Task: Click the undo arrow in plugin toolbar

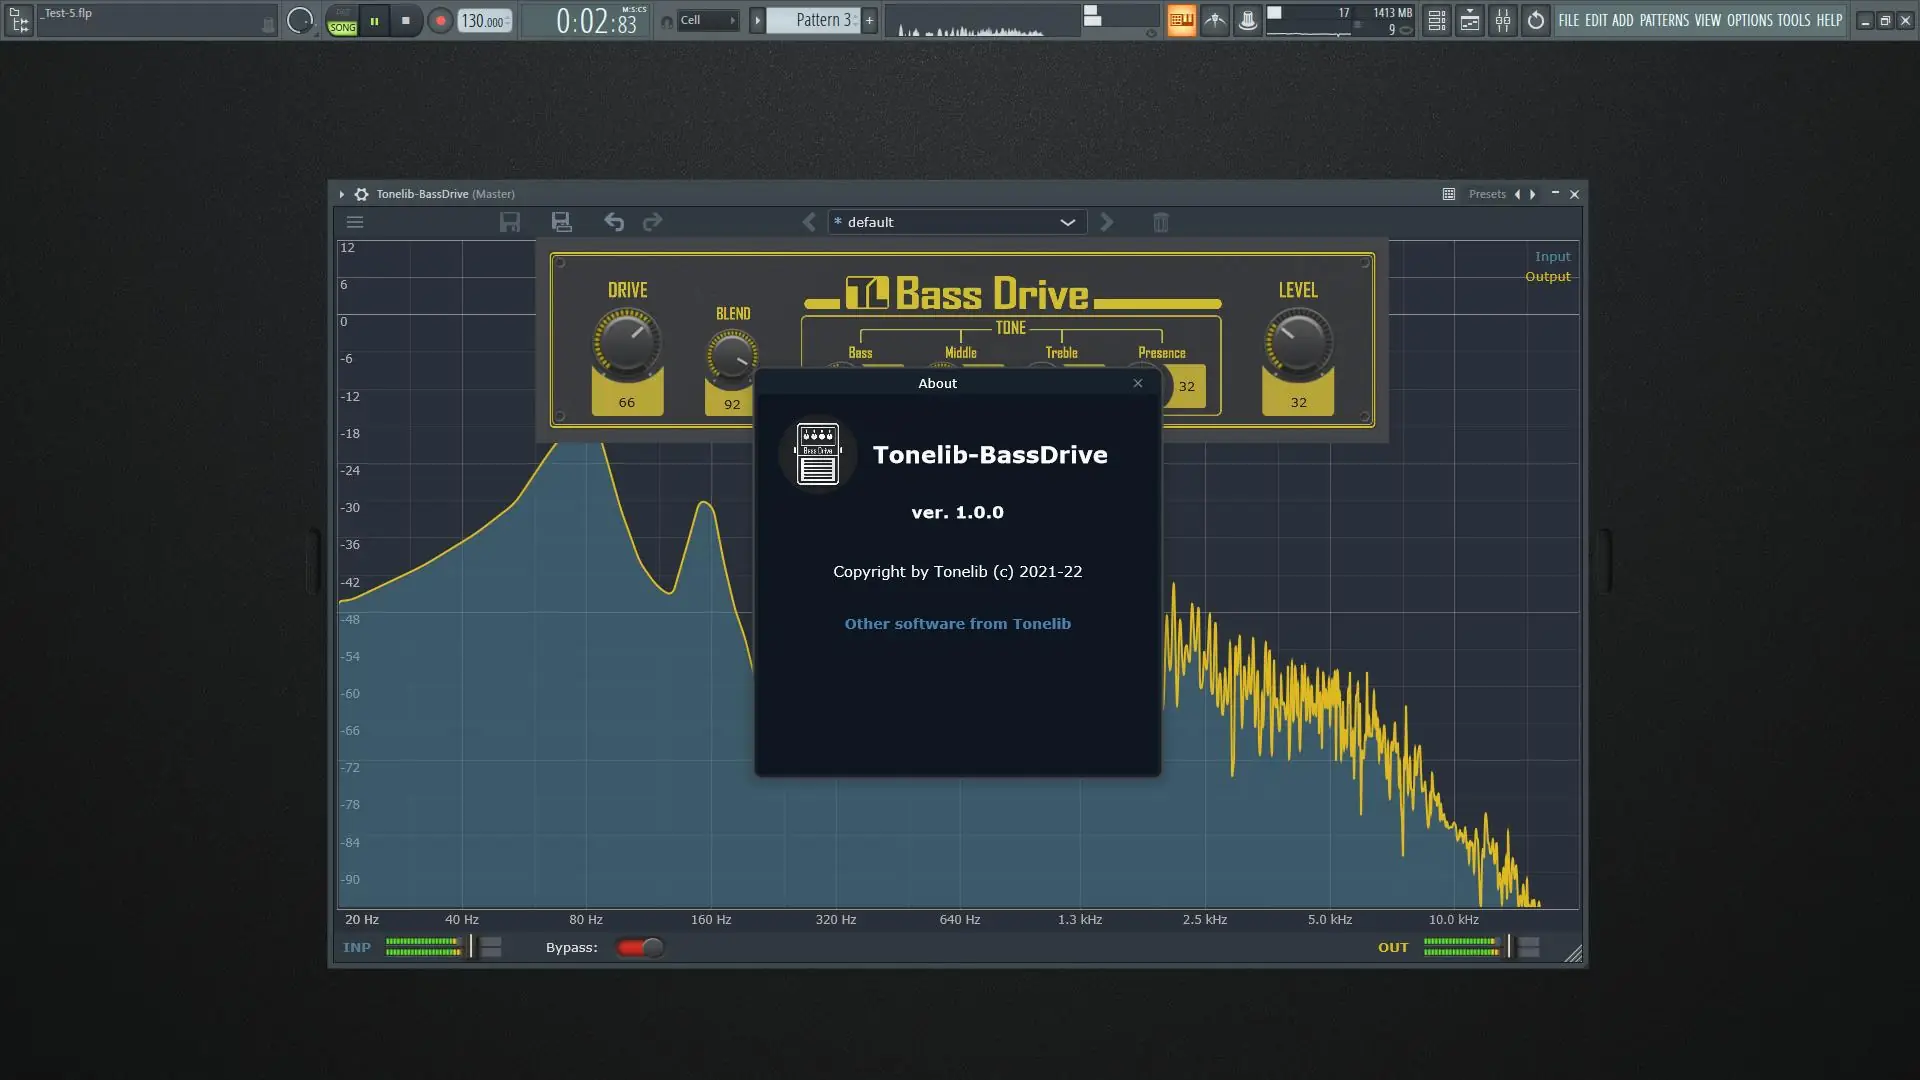Action: [x=614, y=222]
